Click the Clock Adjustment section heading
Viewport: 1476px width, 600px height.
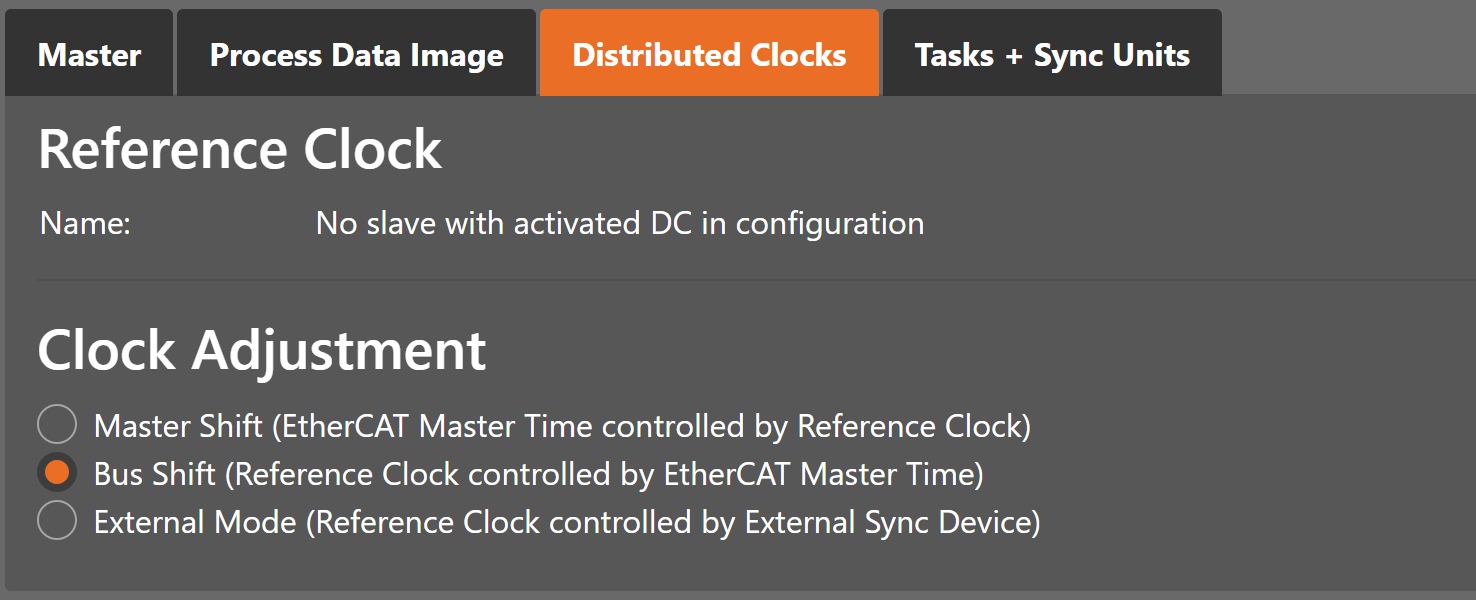coord(261,350)
